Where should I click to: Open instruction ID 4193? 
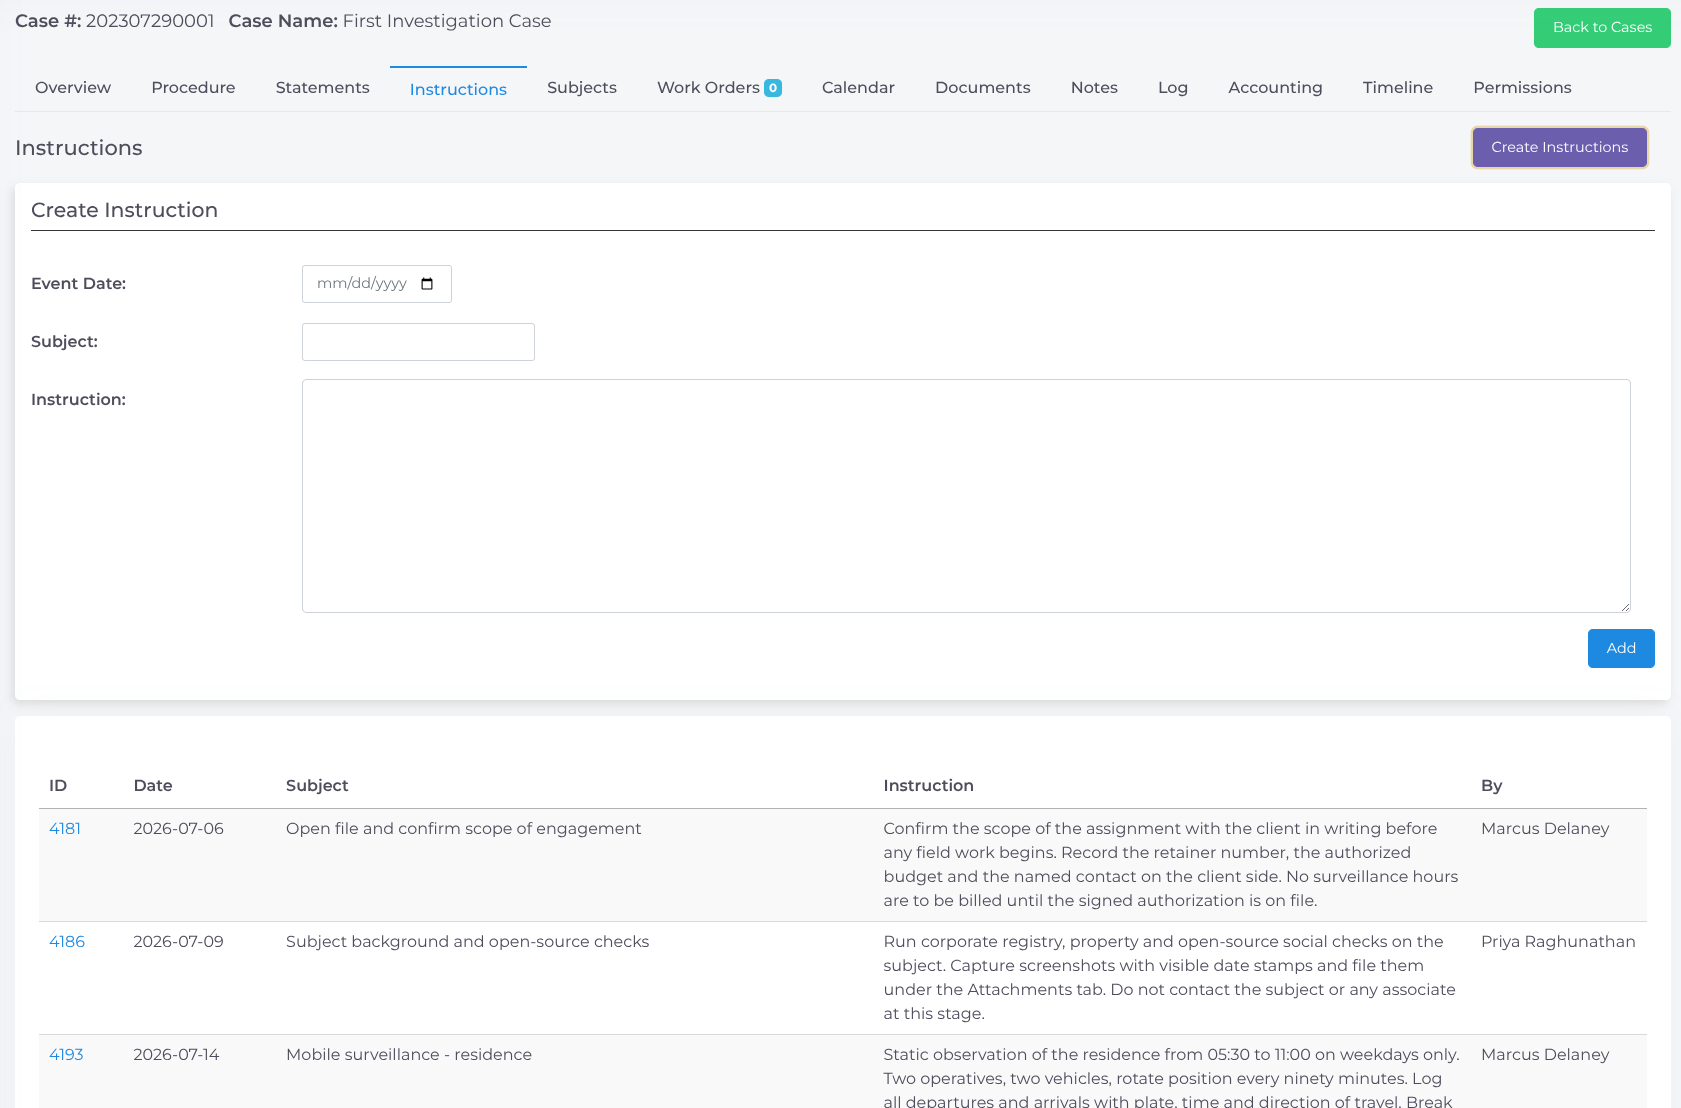tap(66, 1055)
